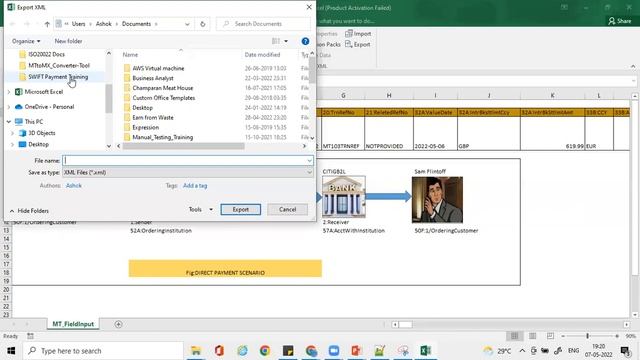Switch to the MT_FieldInput sheet tab
640x360 pixels.
click(x=73, y=324)
